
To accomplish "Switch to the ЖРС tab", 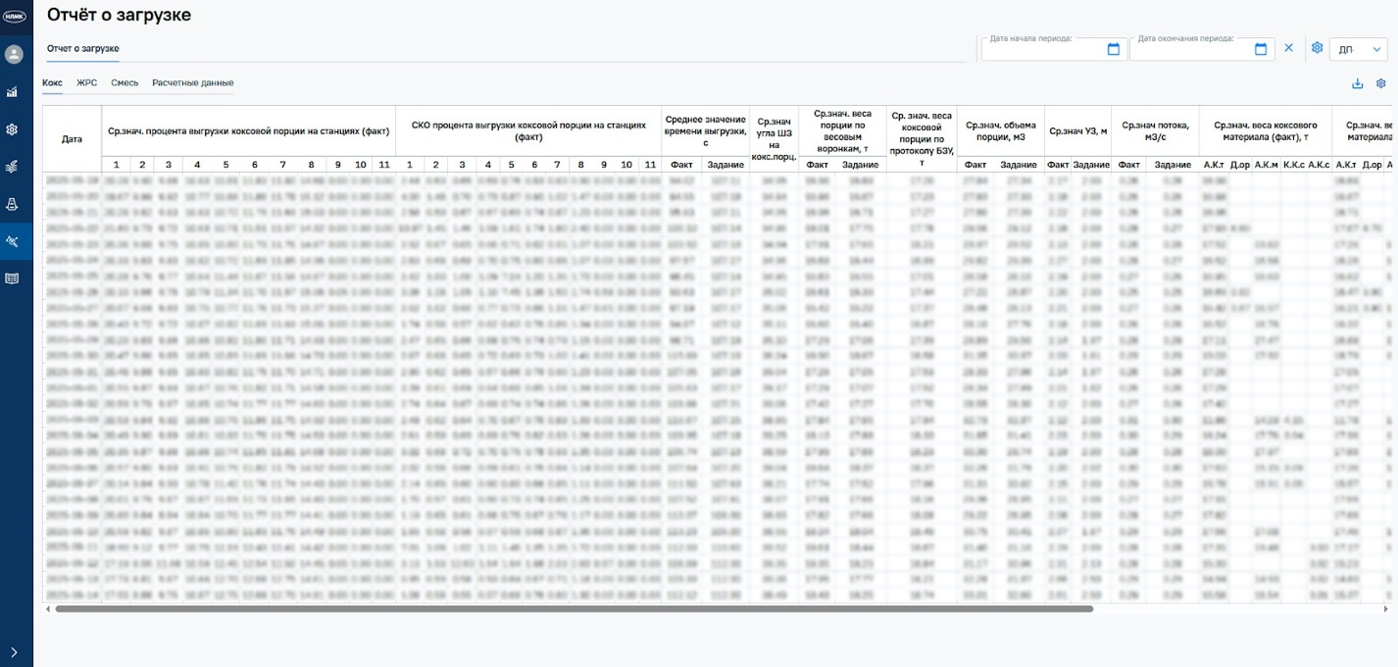I will click(x=87, y=83).
